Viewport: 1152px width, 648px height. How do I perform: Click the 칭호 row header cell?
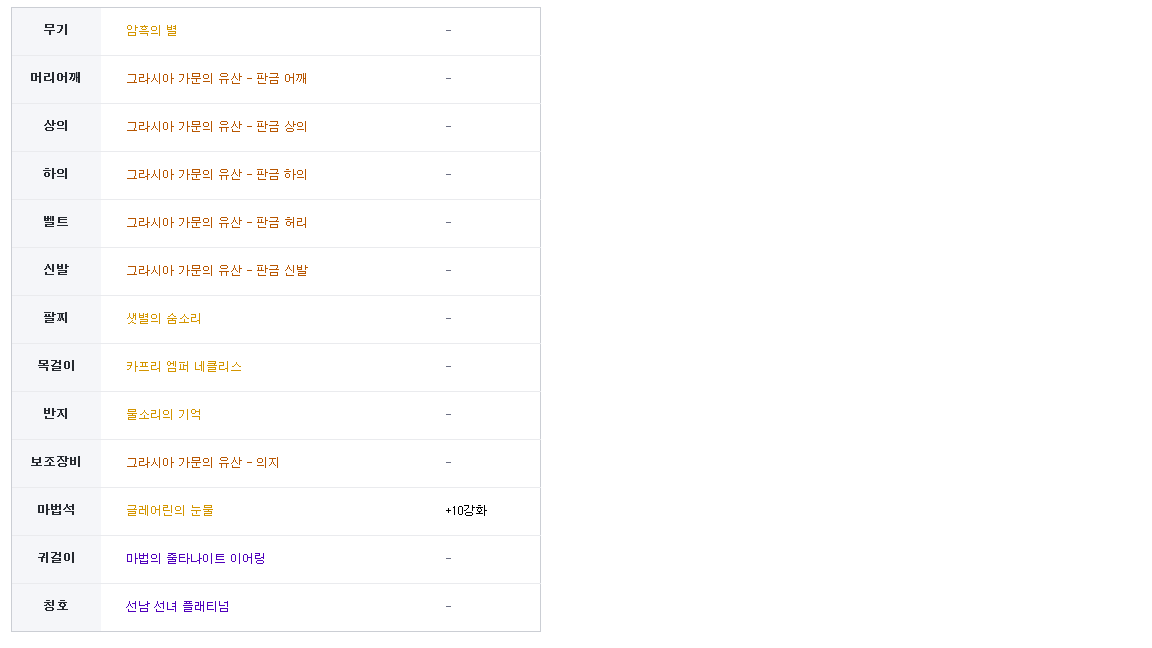56,607
